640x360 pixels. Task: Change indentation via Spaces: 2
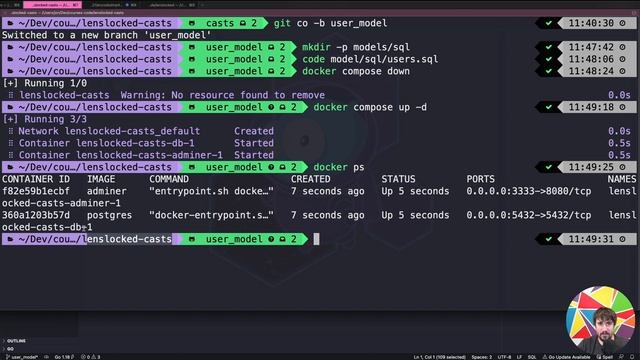[482, 357]
